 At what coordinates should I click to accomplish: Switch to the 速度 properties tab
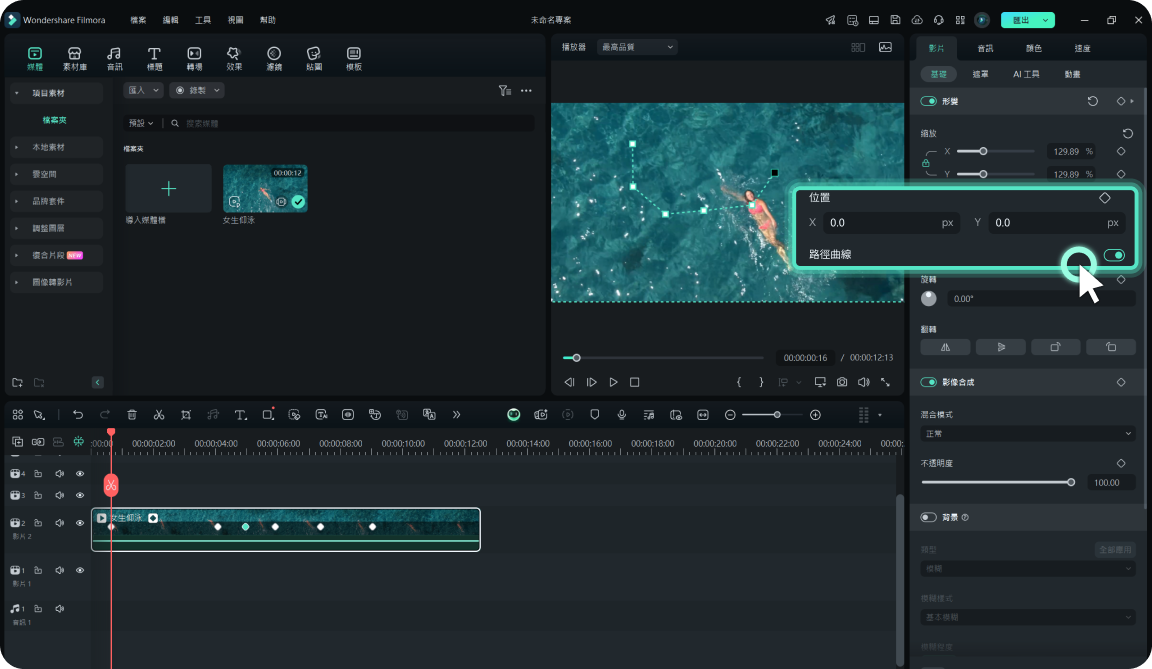[x=1082, y=48]
